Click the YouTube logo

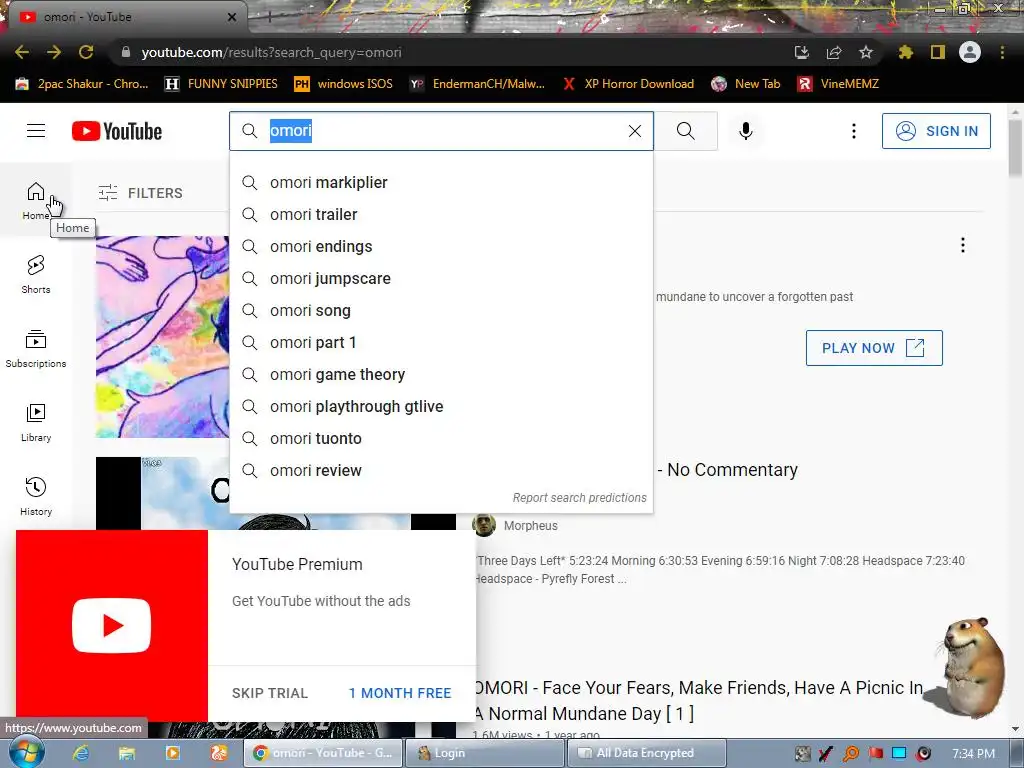pyautogui.click(x=117, y=131)
